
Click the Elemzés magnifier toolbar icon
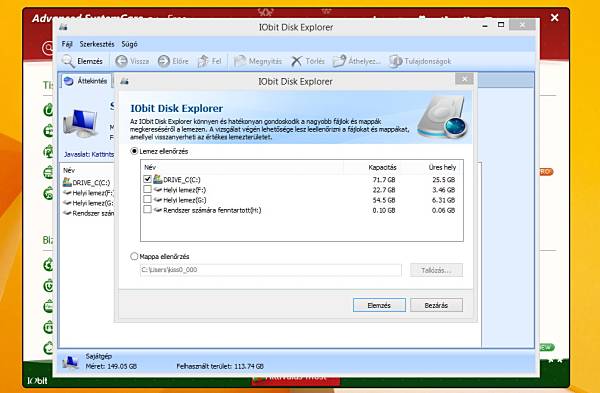(x=68, y=61)
